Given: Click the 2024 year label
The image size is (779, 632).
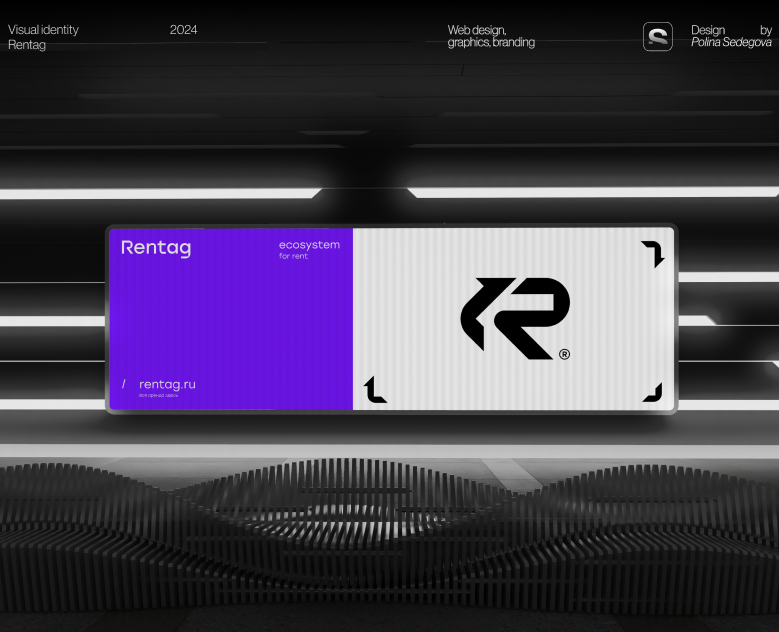Looking at the screenshot, I should point(183,30).
